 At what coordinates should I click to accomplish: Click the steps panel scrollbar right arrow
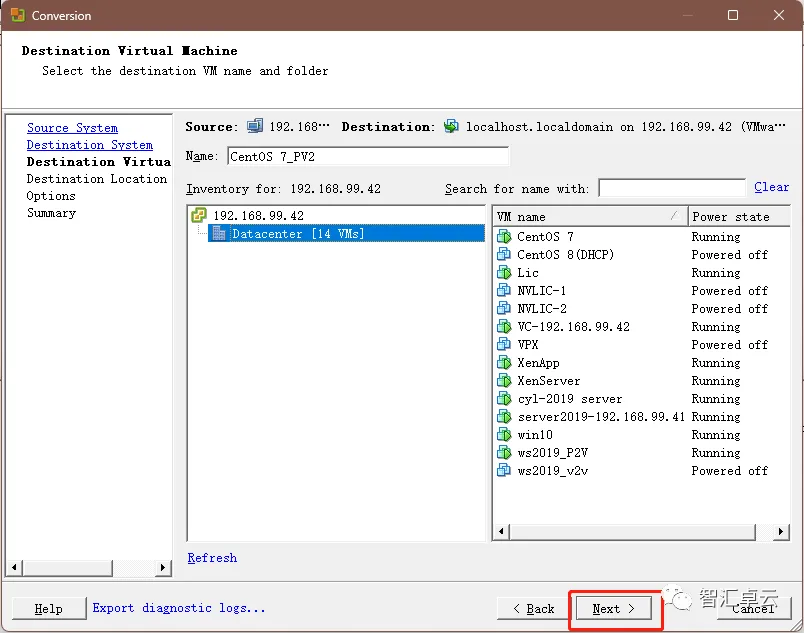pos(163,567)
